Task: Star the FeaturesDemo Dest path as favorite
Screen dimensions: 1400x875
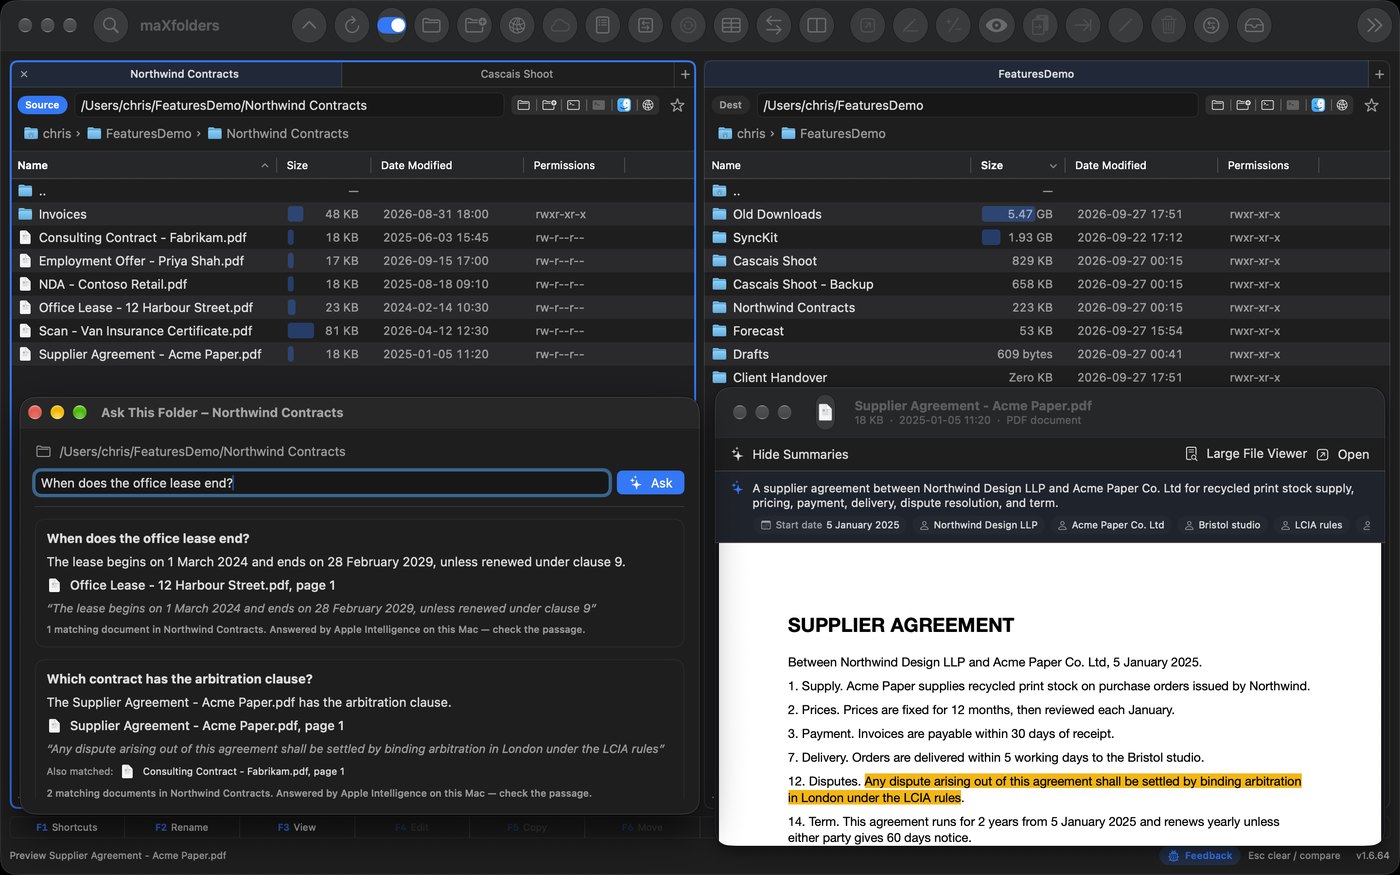Action: (1371, 105)
